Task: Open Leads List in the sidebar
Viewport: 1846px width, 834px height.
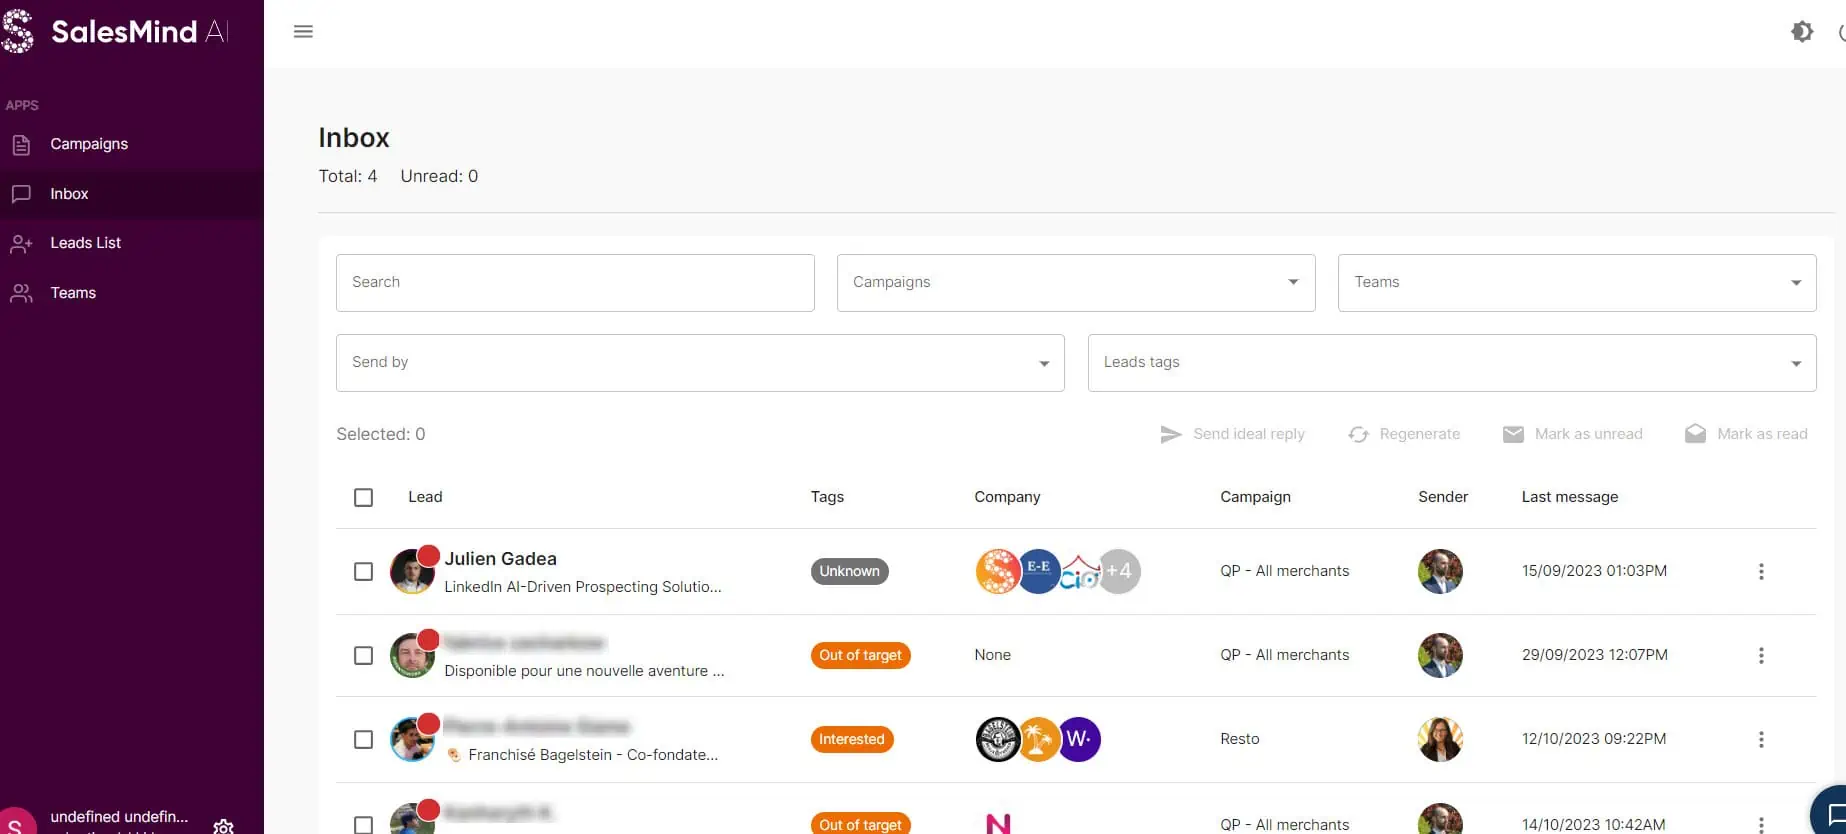Action: pyautogui.click(x=132, y=243)
